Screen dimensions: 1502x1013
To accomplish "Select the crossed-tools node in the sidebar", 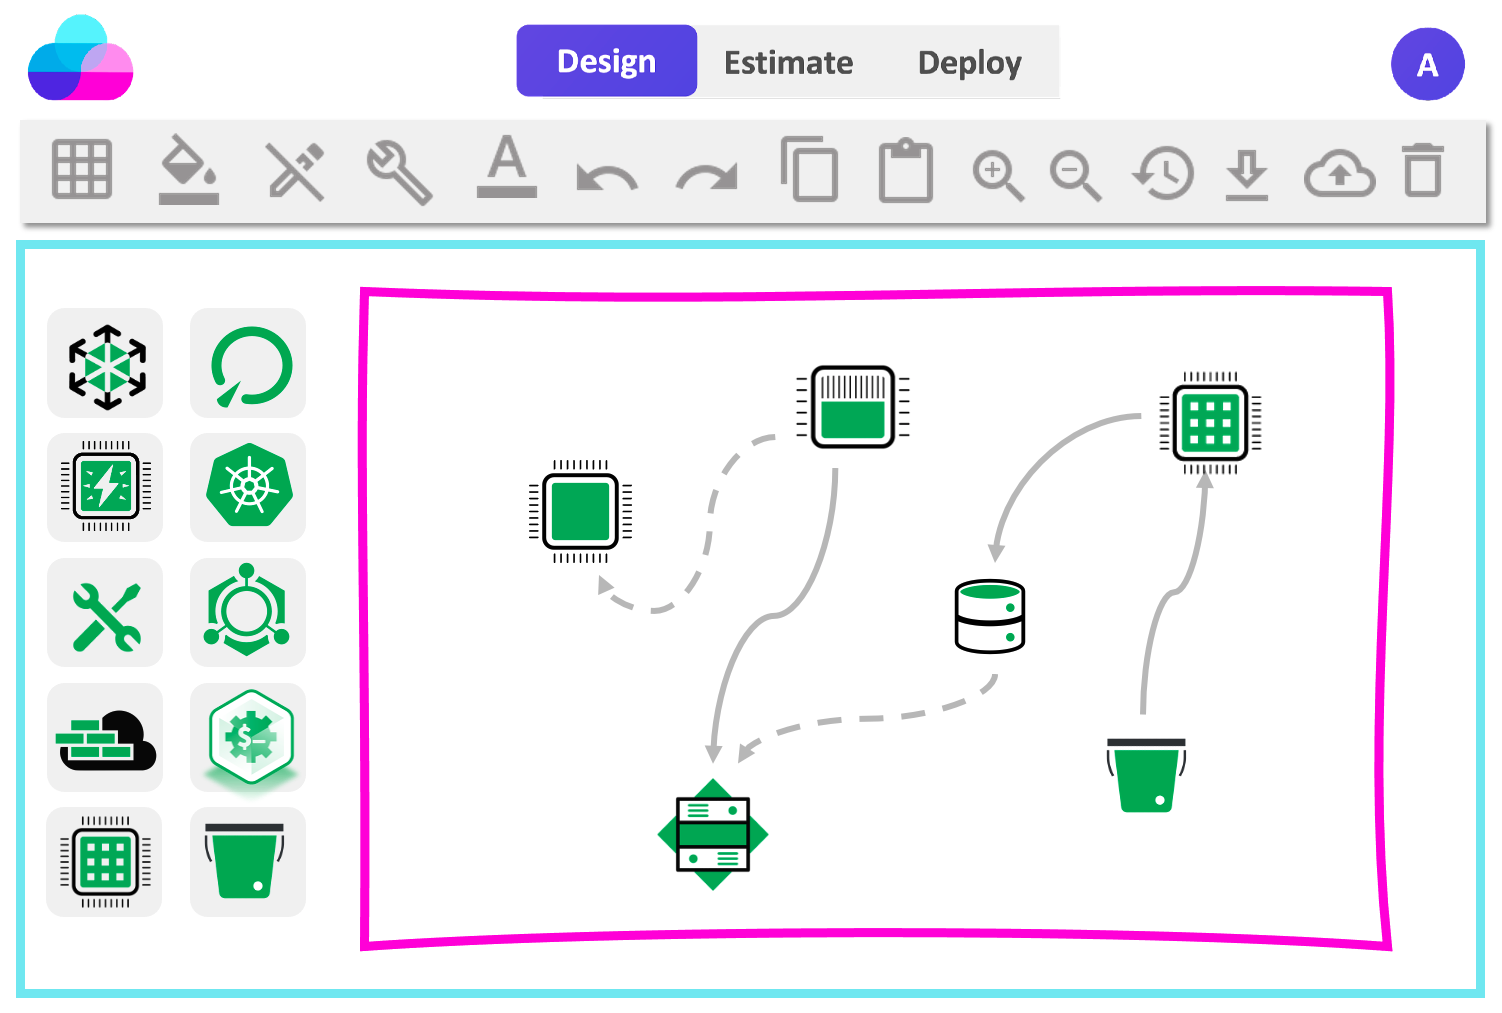I will coord(104,612).
